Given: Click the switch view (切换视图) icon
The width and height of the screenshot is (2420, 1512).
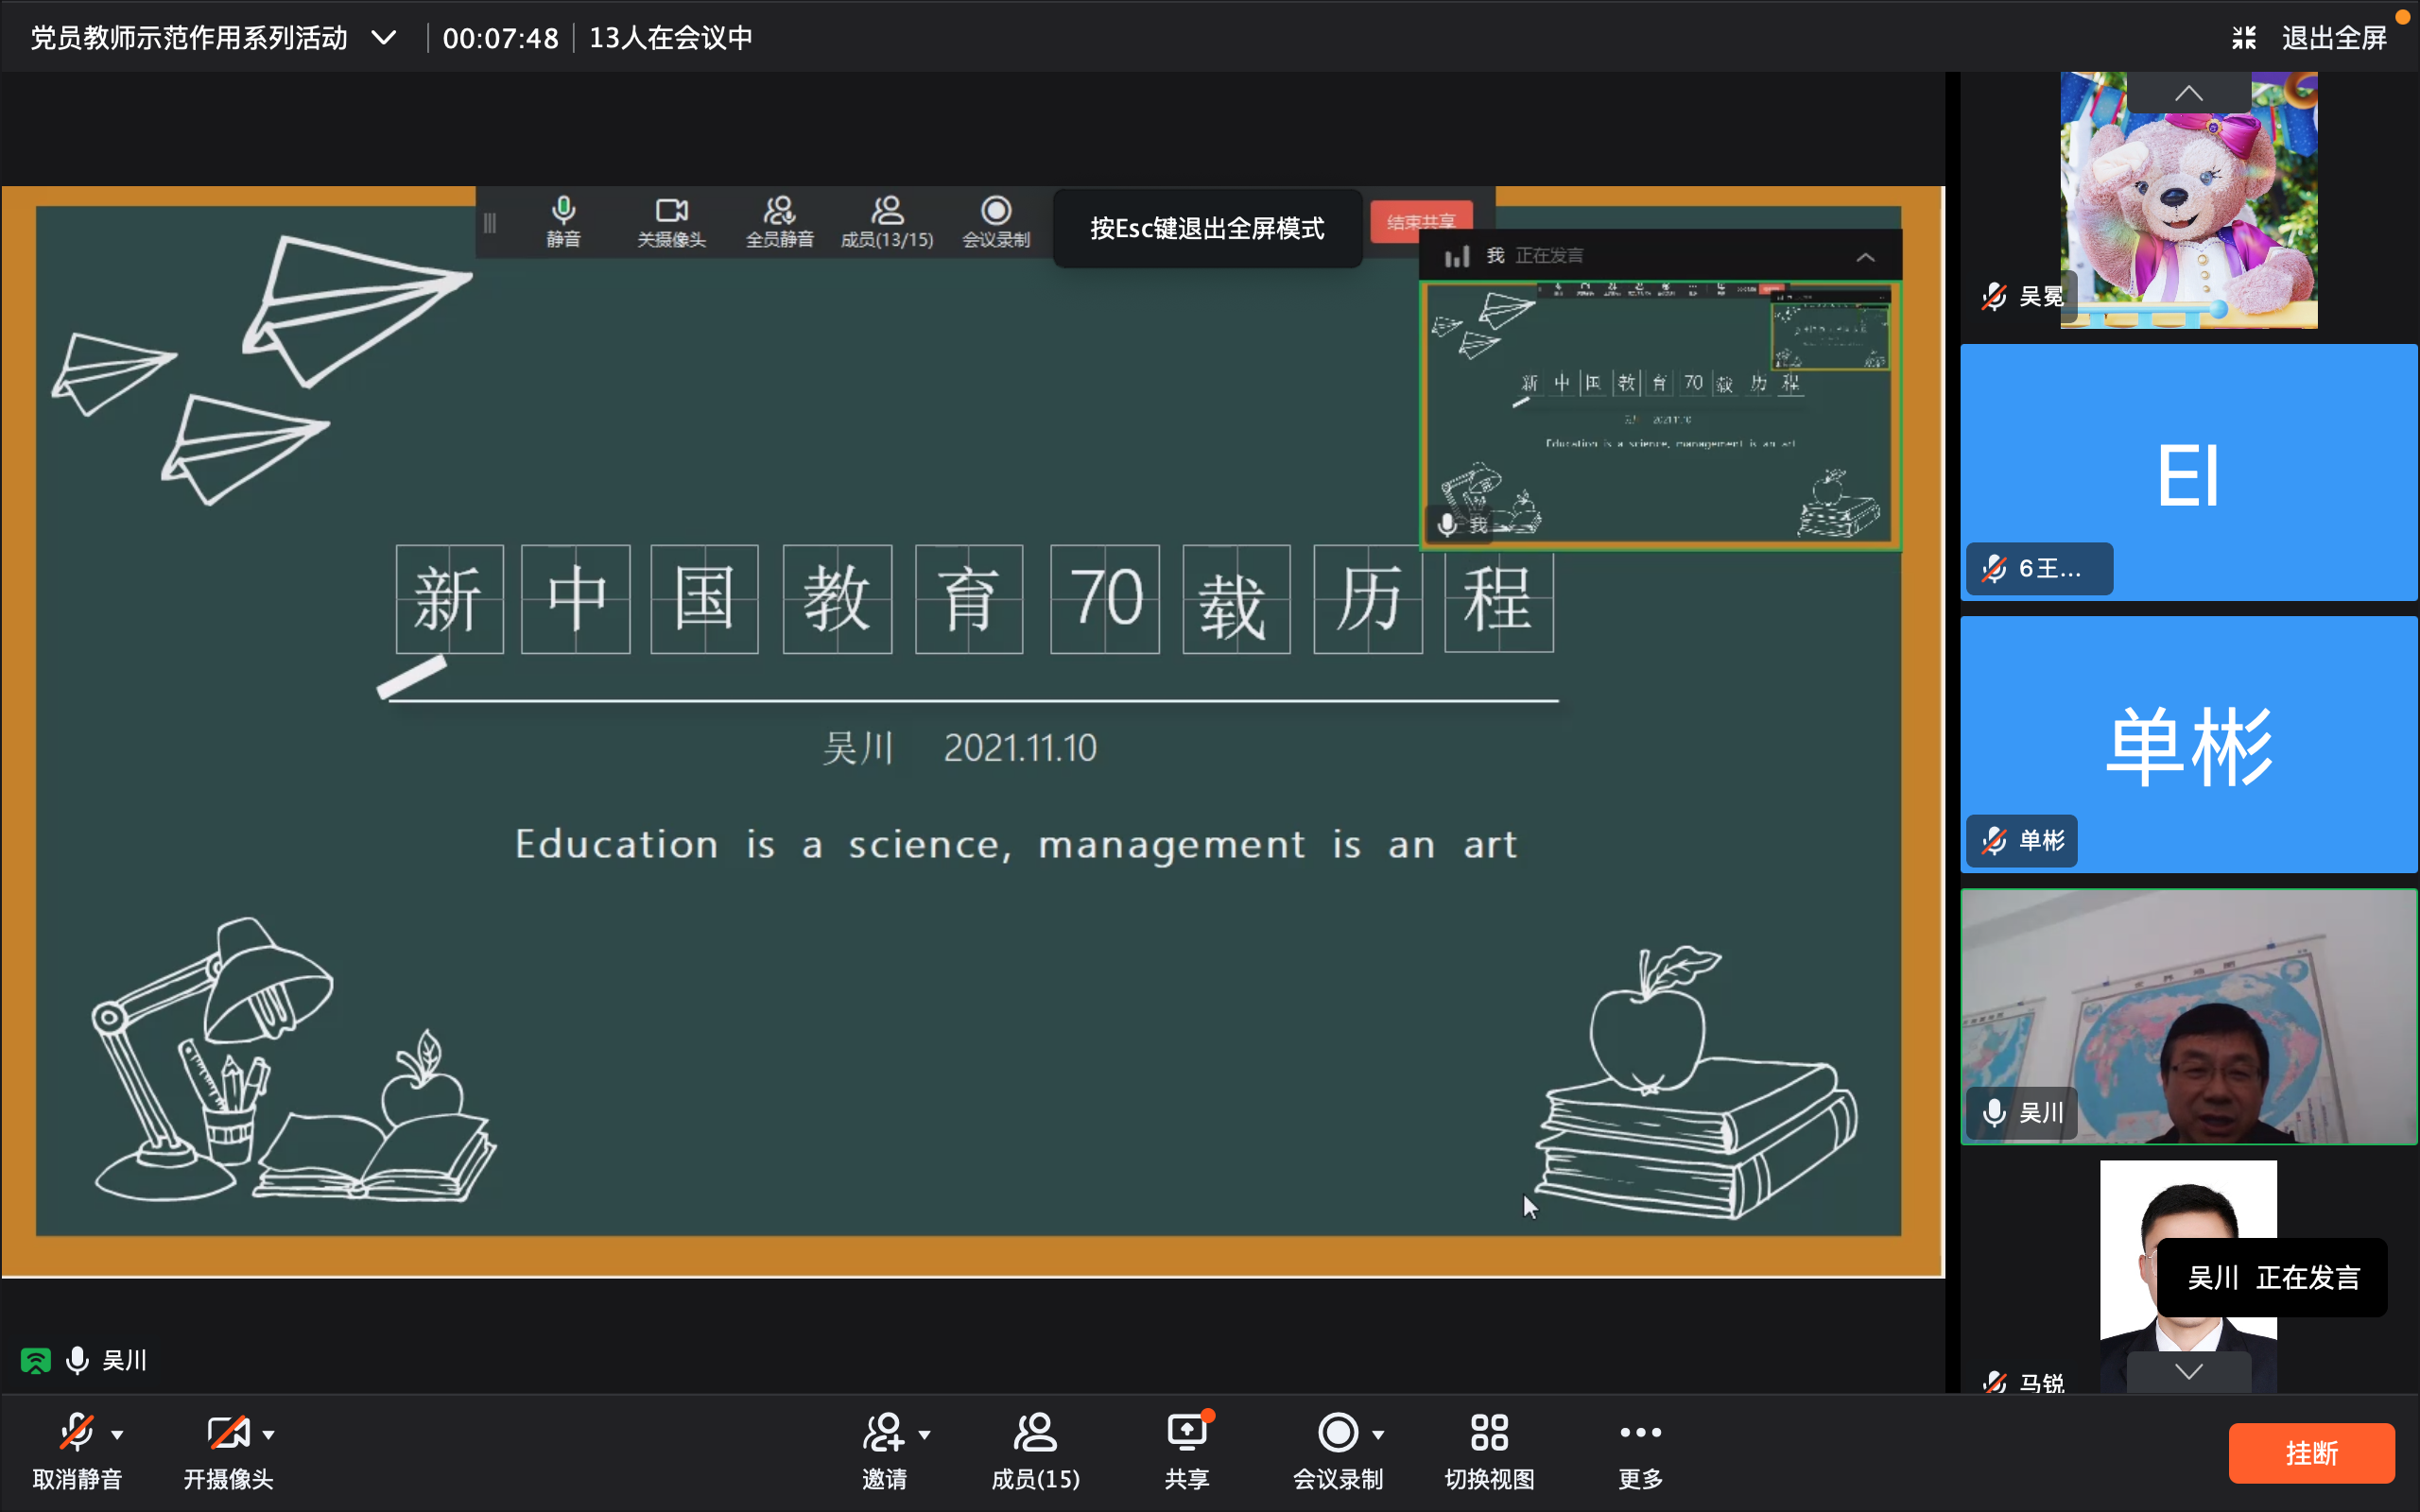Looking at the screenshot, I should pos(1489,1432).
